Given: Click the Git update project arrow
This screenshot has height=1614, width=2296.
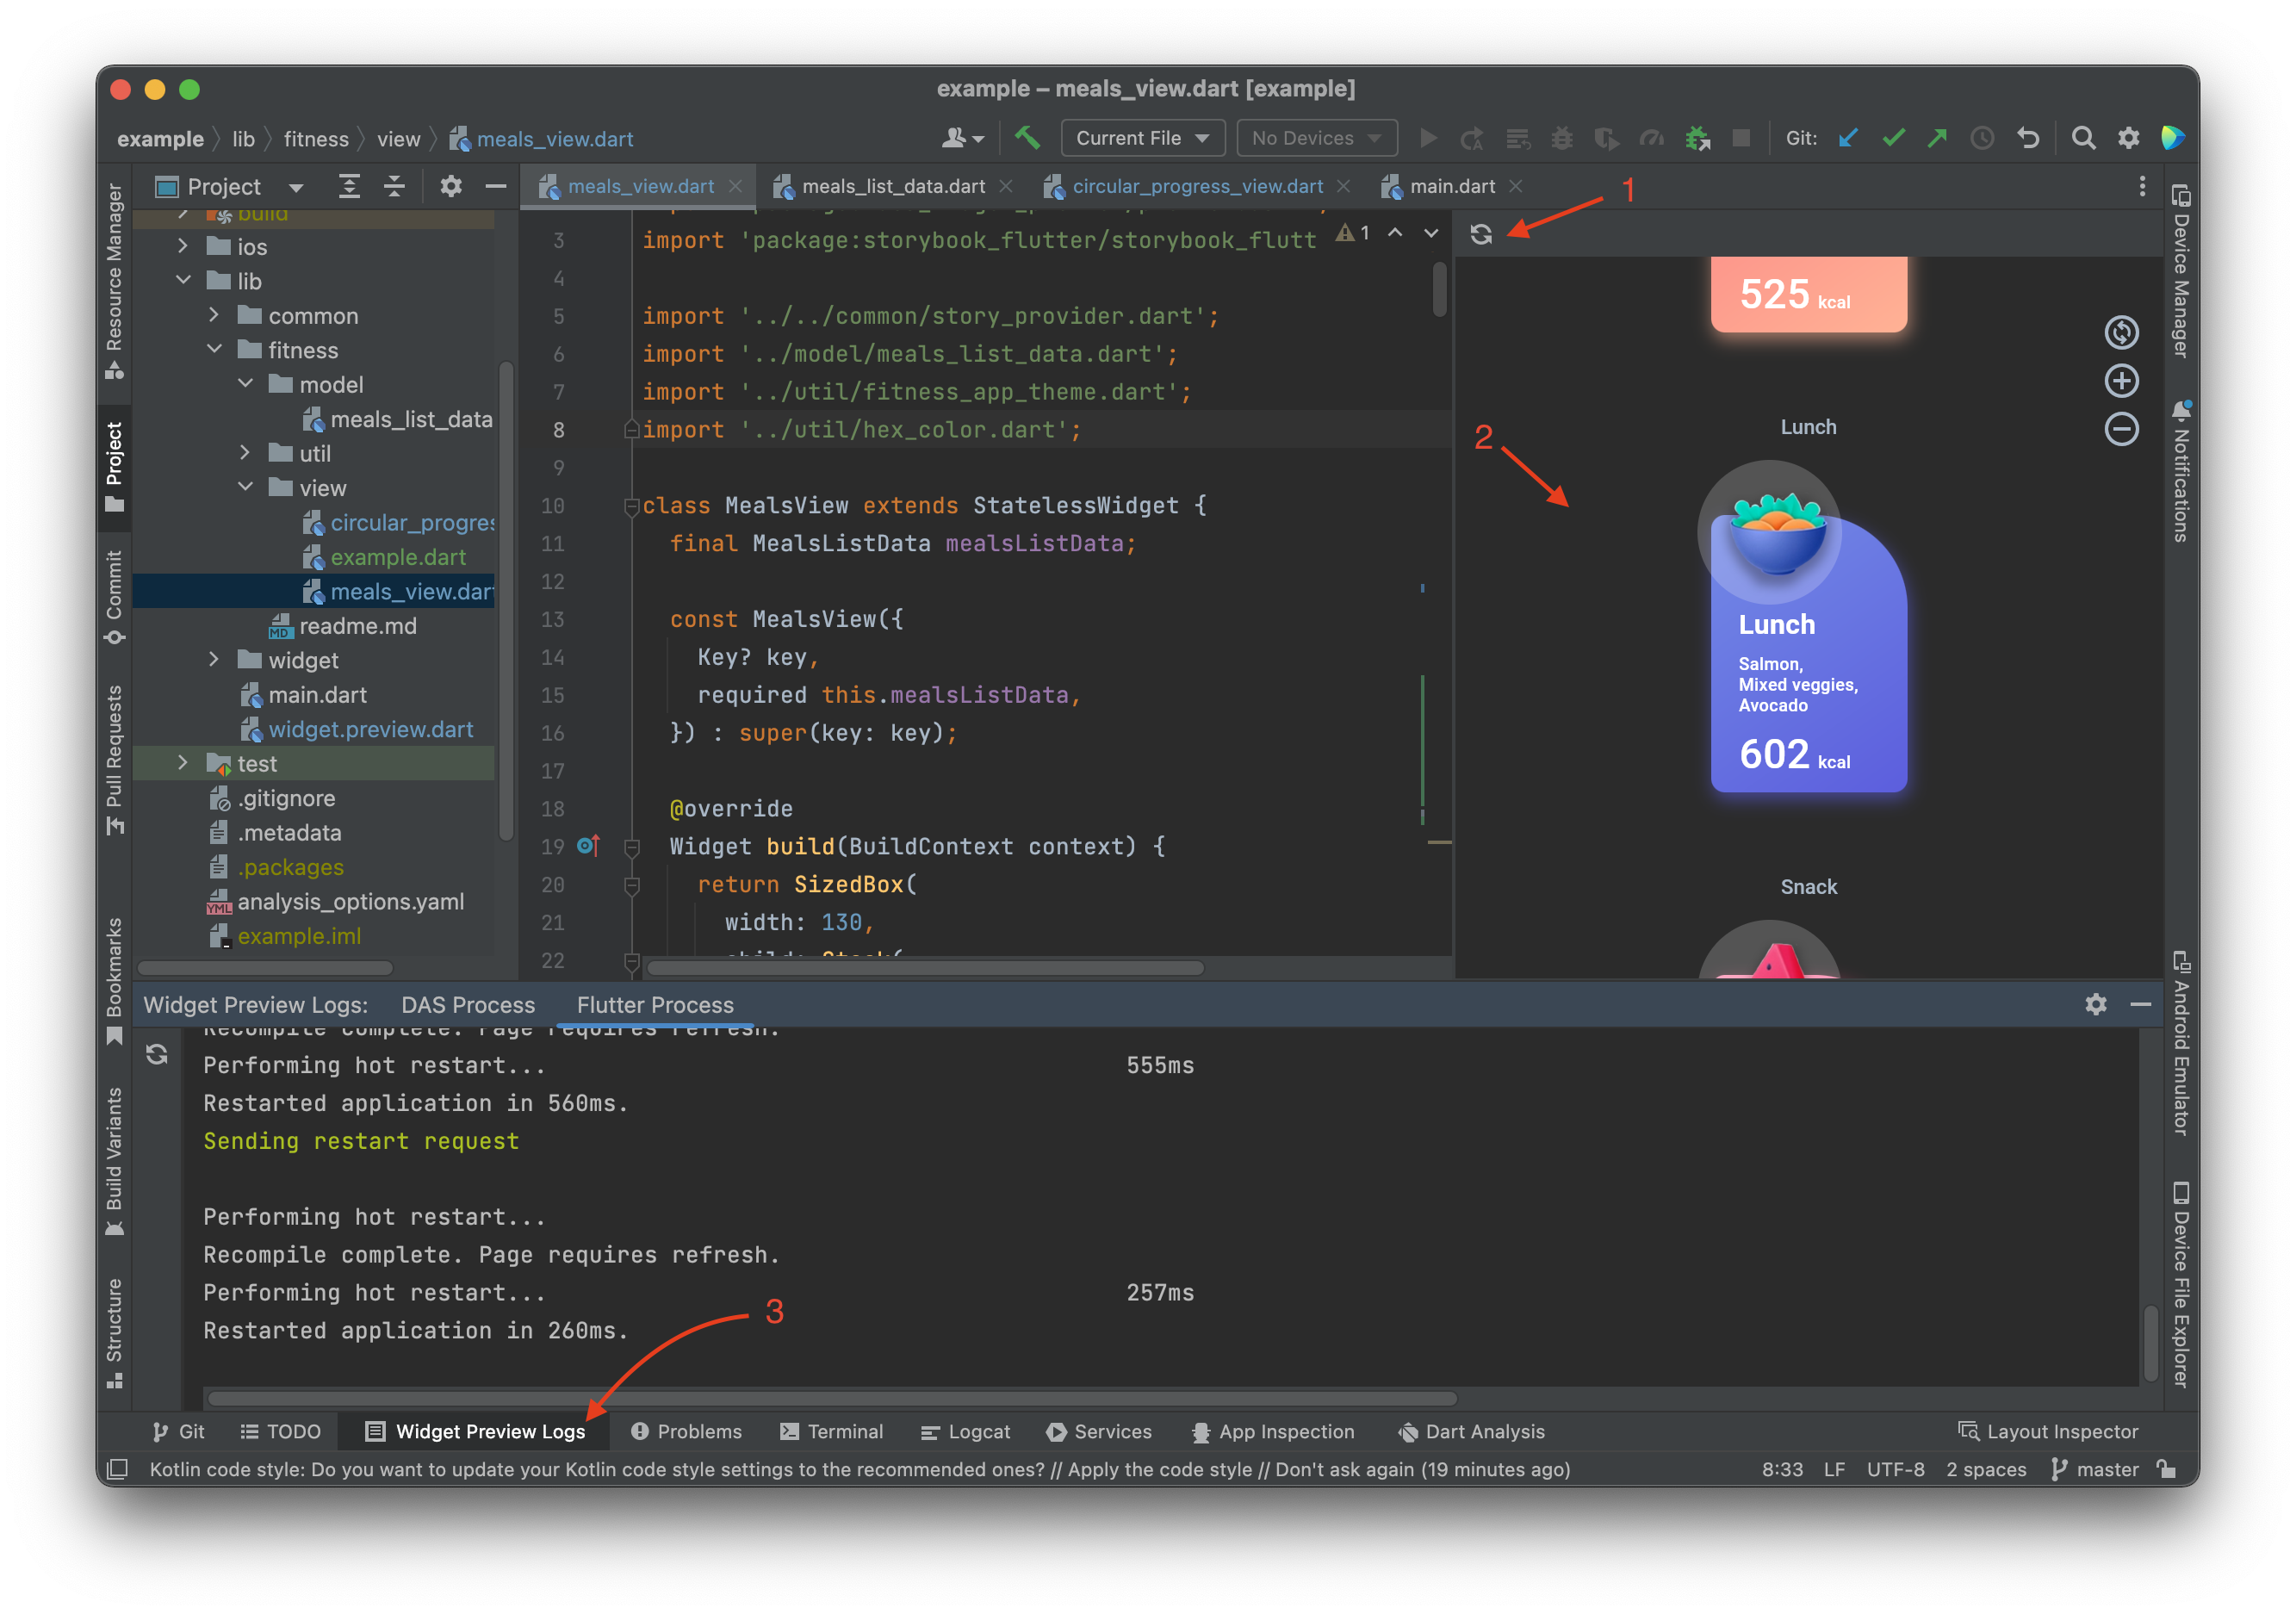Looking at the screenshot, I should (1848, 138).
